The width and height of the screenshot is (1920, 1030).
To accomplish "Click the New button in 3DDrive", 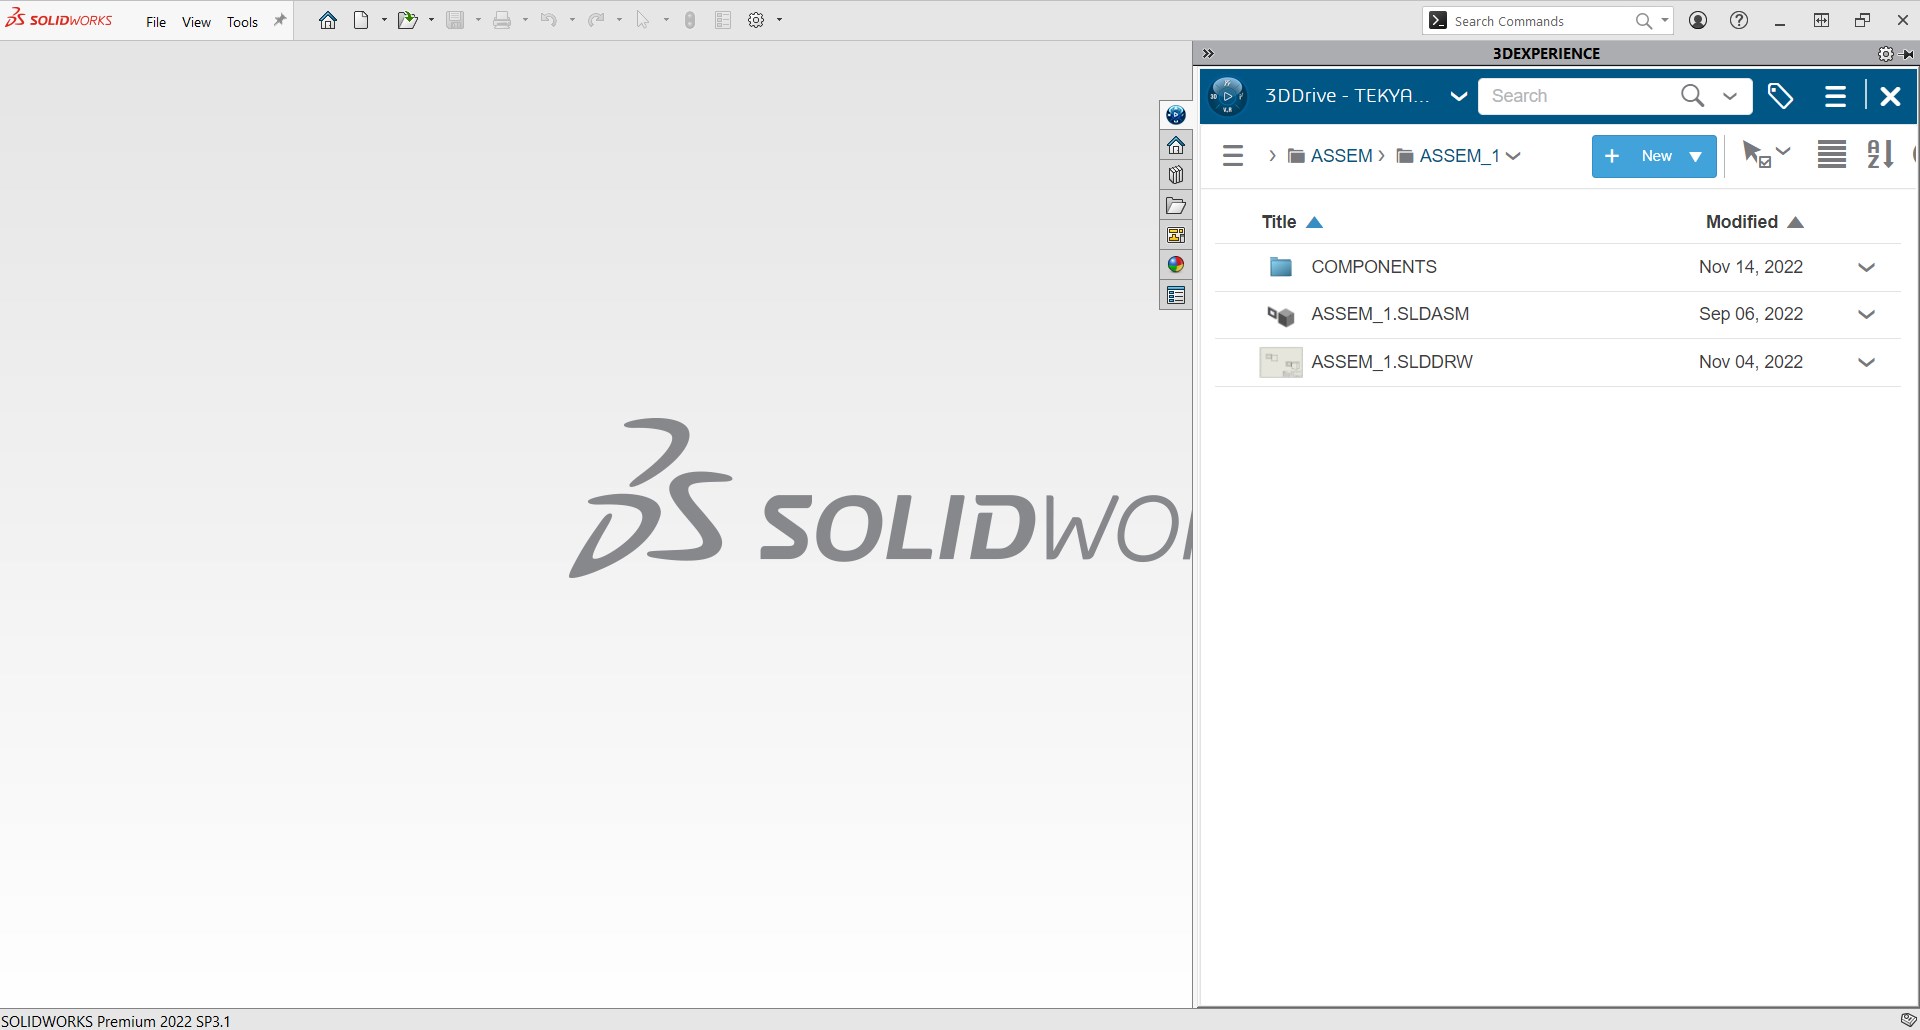I will 1654,156.
